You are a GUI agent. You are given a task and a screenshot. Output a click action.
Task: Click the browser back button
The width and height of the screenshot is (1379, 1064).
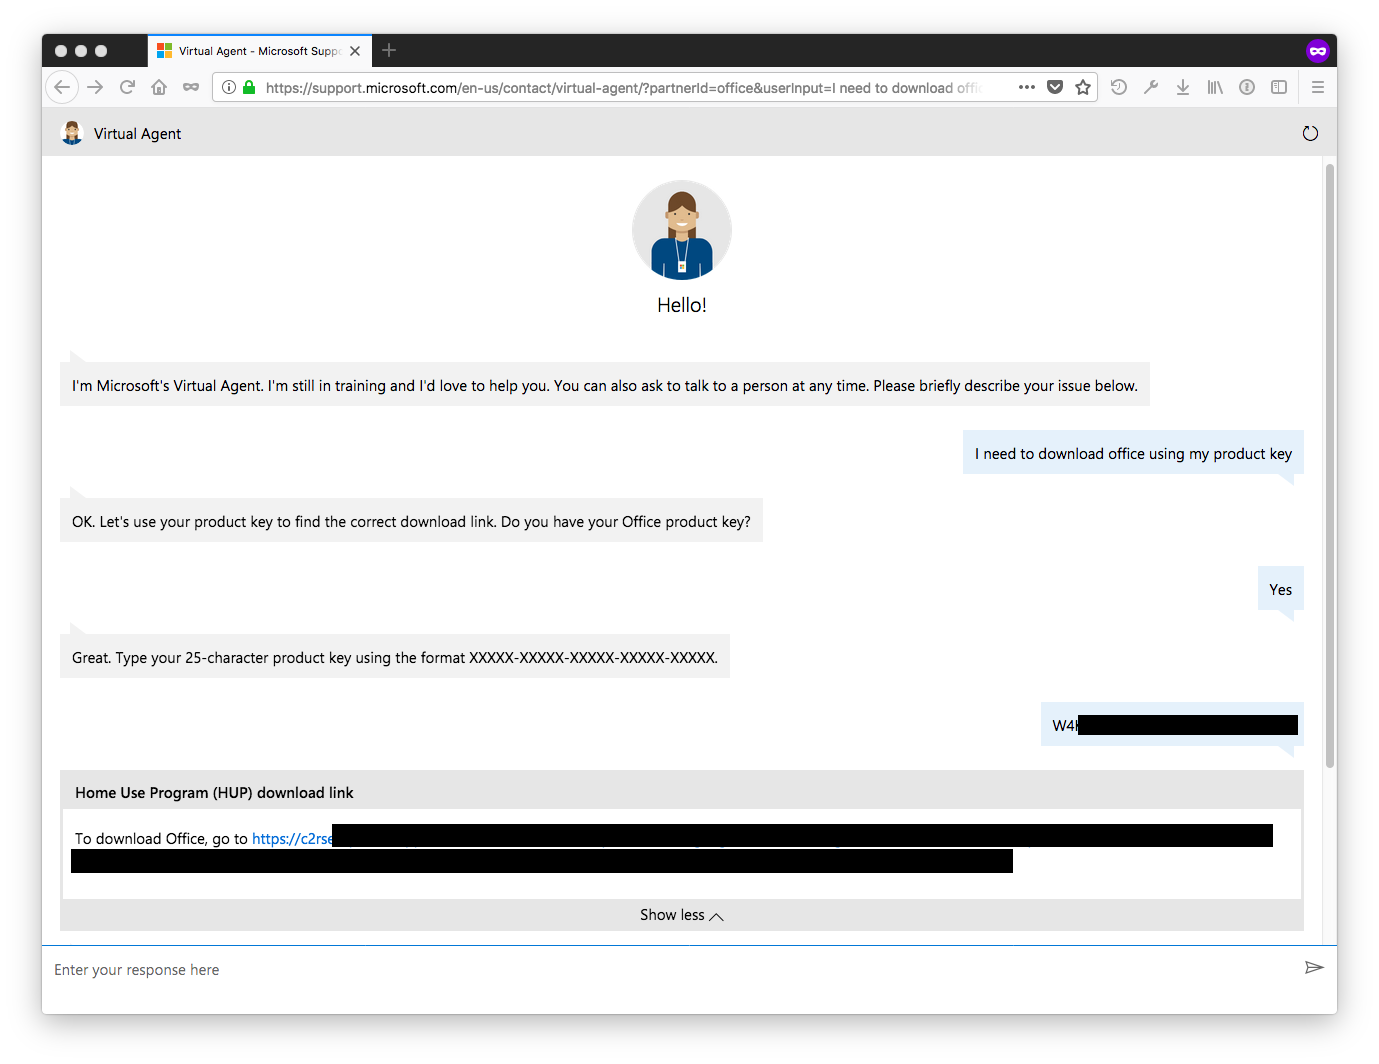(62, 88)
